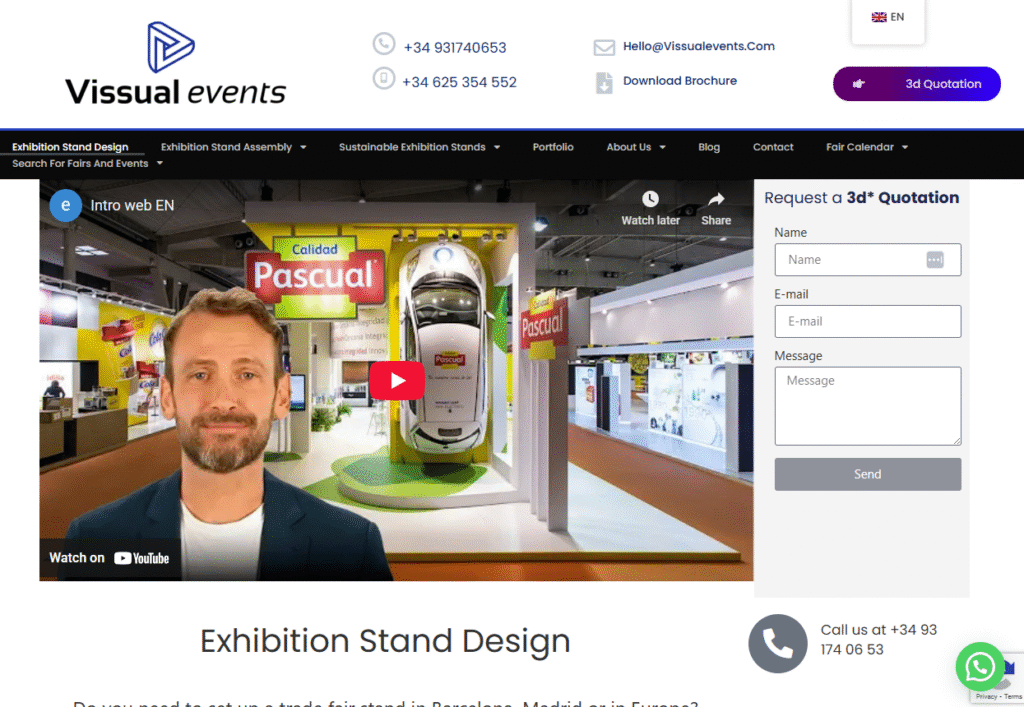The height and width of the screenshot is (707, 1024).
Task: Expand the Fair Calendar dropdown arrow
Action: click(x=904, y=148)
